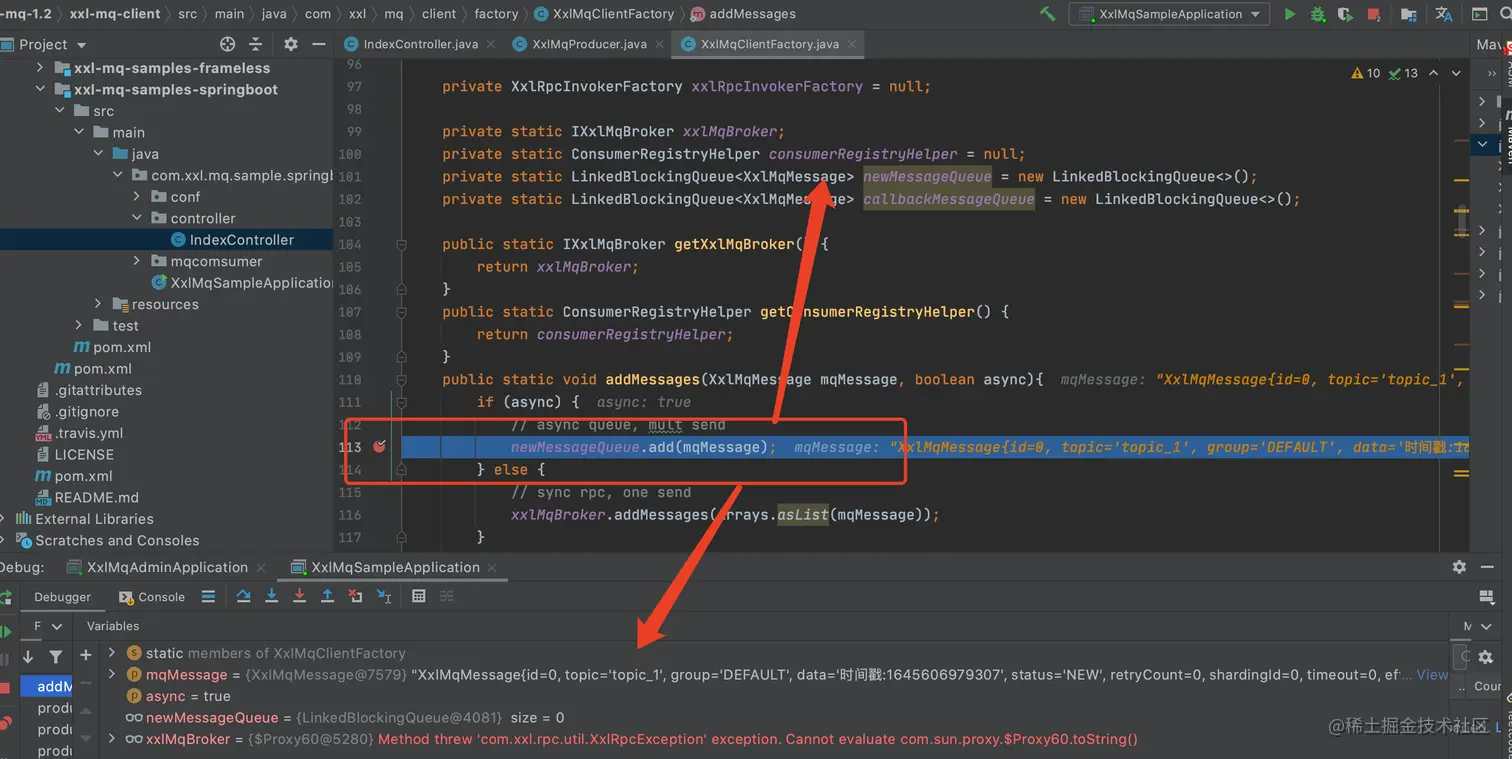Open Project Structure from the top toolbar
The width and height of the screenshot is (1512, 759).
coord(1408,14)
